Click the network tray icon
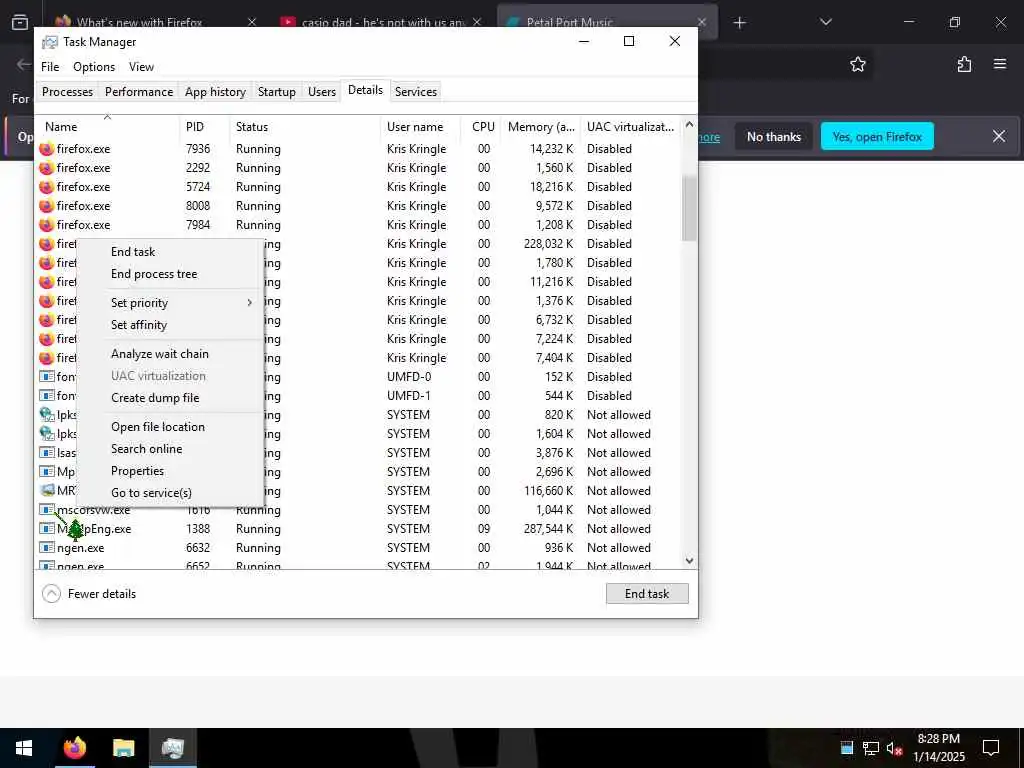Screen dimensions: 1024x768 coord(871,748)
